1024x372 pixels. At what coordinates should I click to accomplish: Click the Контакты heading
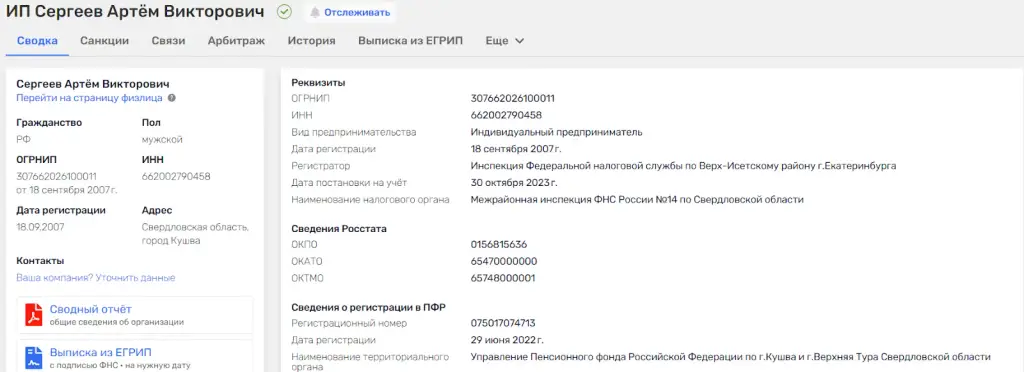40,261
